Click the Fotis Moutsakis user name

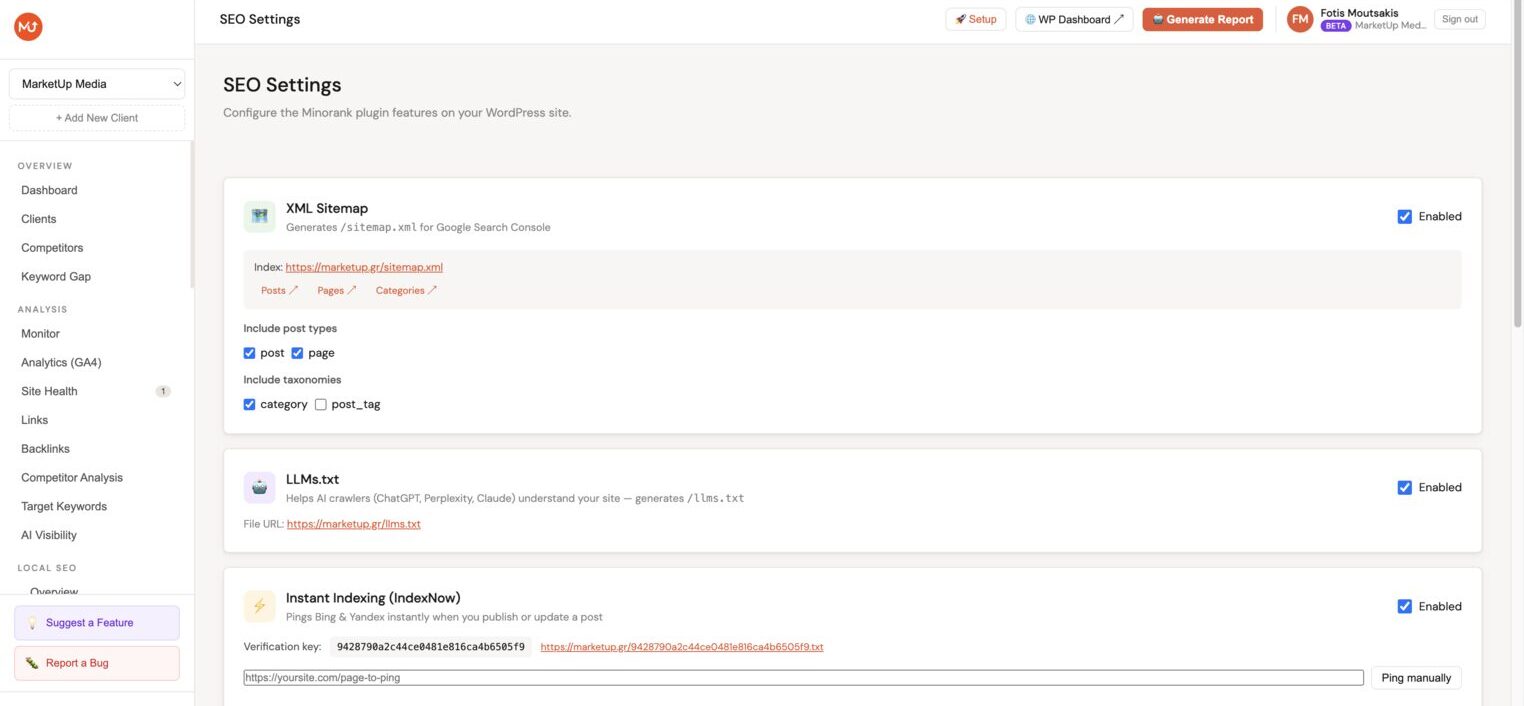1360,13
